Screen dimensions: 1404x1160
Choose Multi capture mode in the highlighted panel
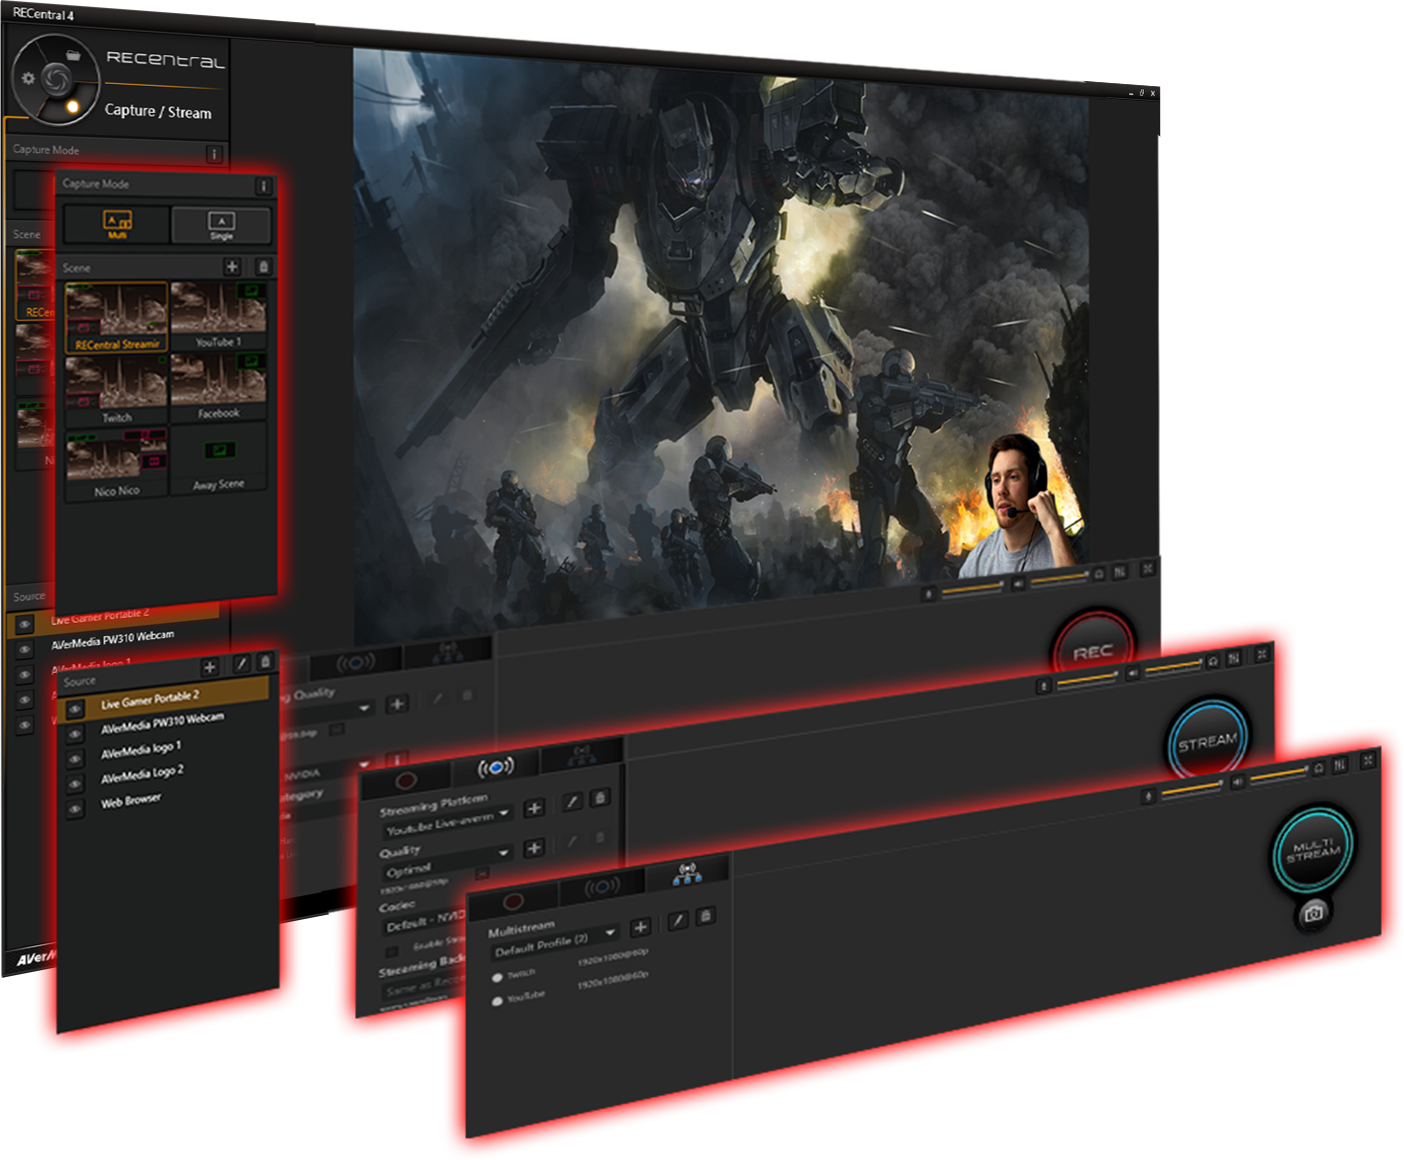[x=117, y=224]
